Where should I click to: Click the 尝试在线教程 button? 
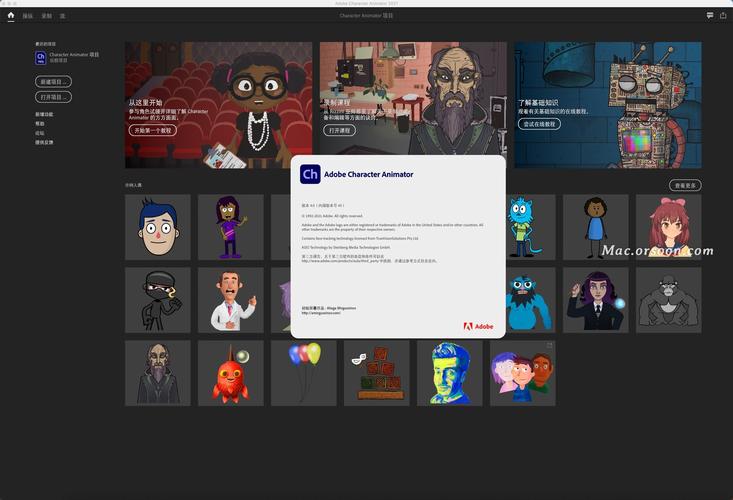click(539, 124)
